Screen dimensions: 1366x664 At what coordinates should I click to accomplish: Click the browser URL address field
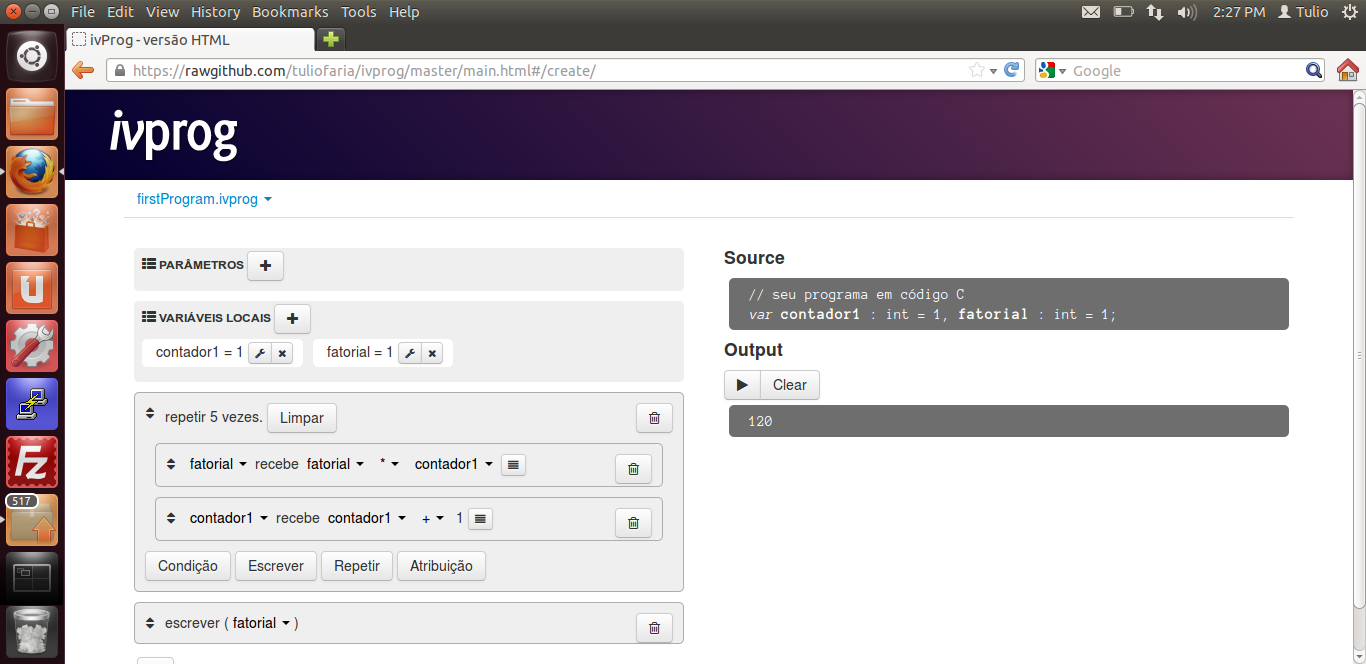pyautogui.click(x=540, y=71)
